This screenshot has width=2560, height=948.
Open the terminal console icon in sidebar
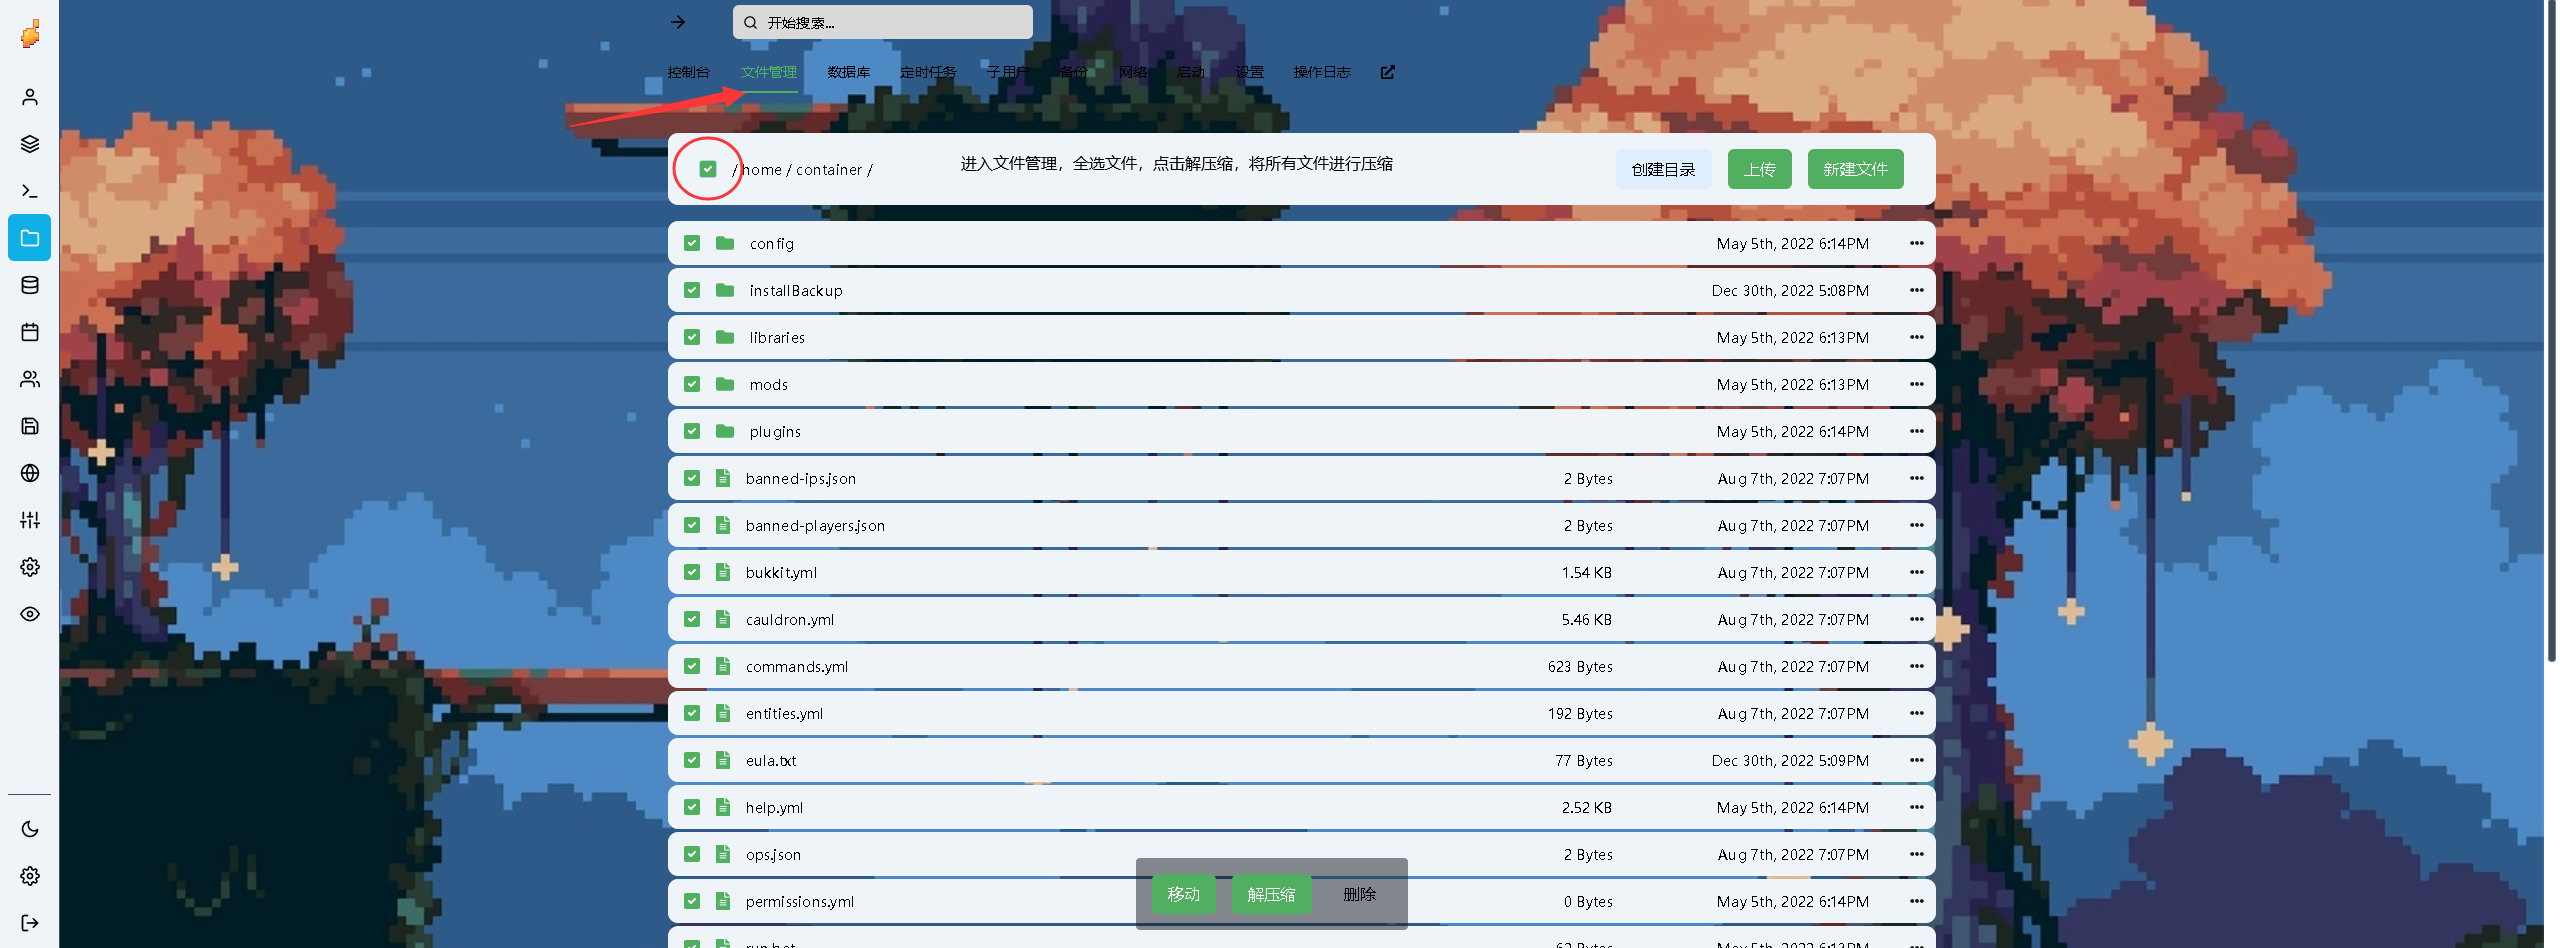pyautogui.click(x=29, y=190)
